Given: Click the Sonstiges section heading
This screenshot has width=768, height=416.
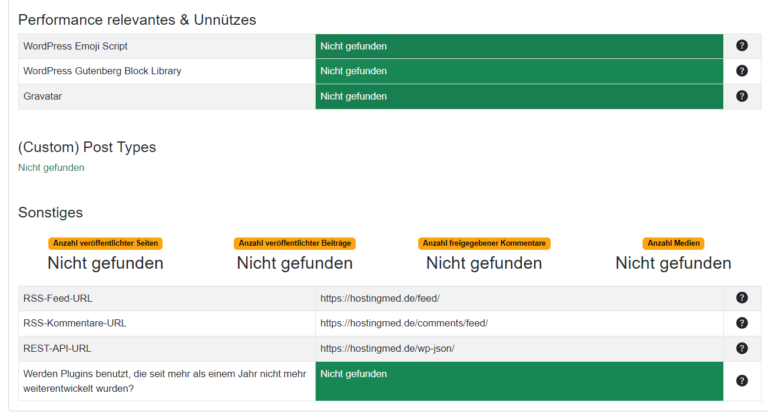Looking at the screenshot, I should (x=50, y=213).
